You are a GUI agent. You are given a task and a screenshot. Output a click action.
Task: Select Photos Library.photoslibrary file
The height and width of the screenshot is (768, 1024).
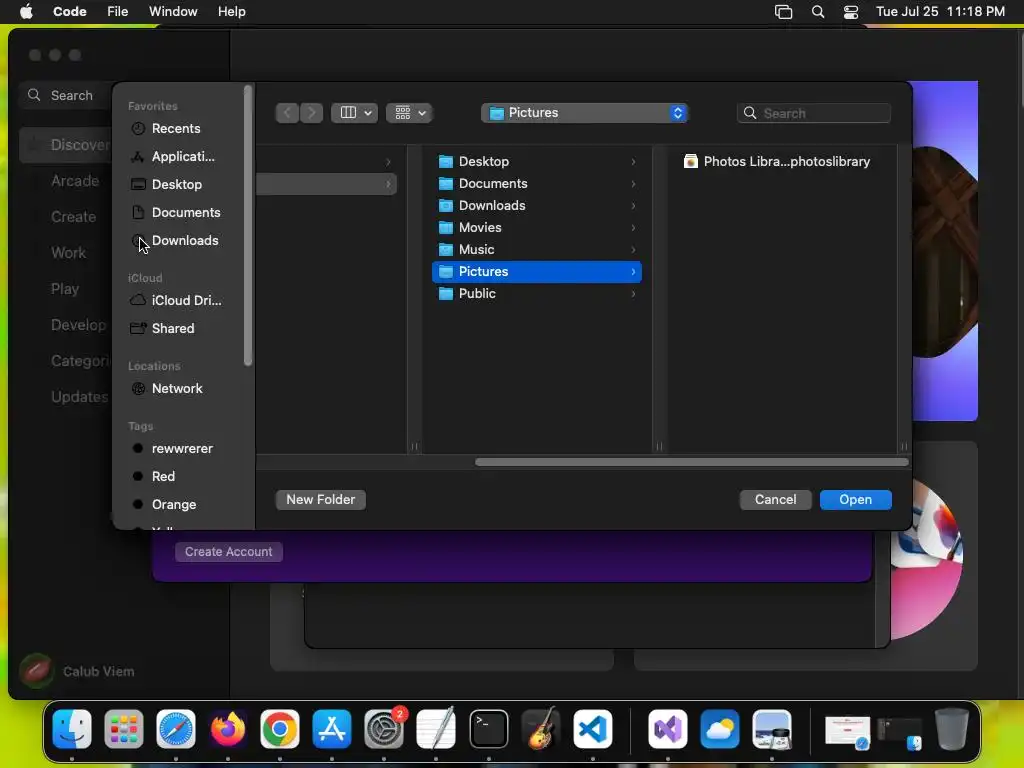[x=776, y=162]
